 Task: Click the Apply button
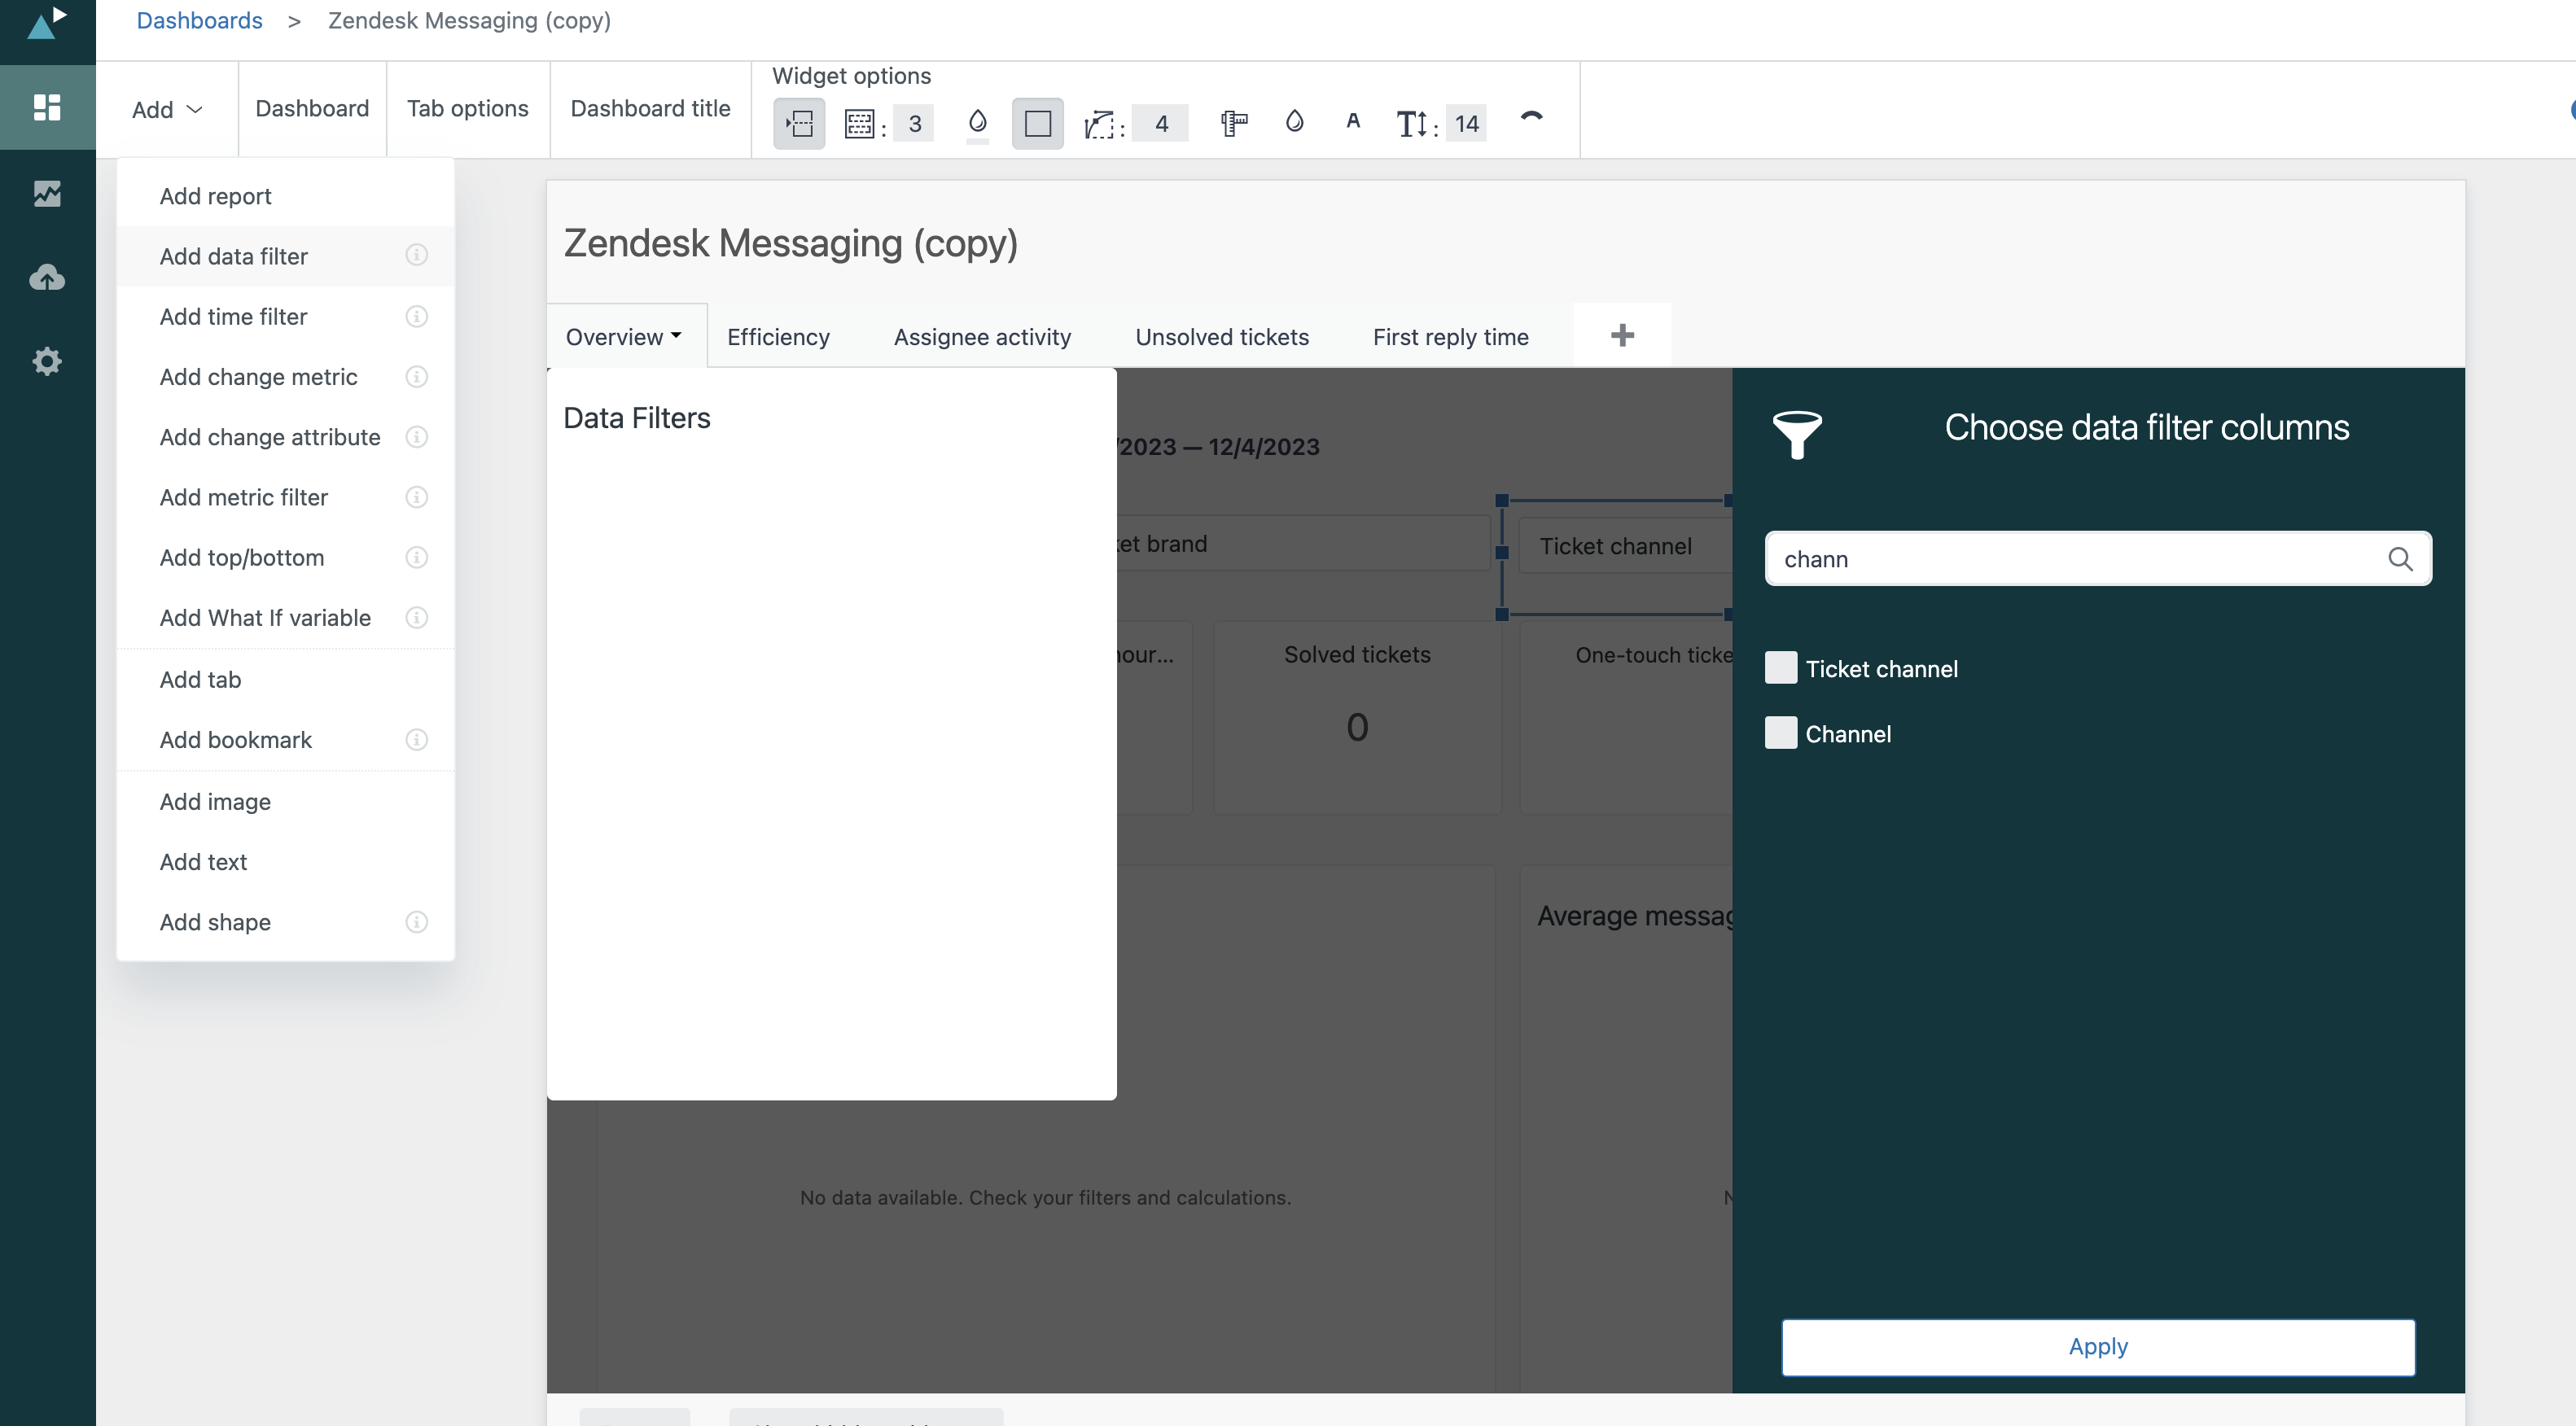(2097, 1346)
